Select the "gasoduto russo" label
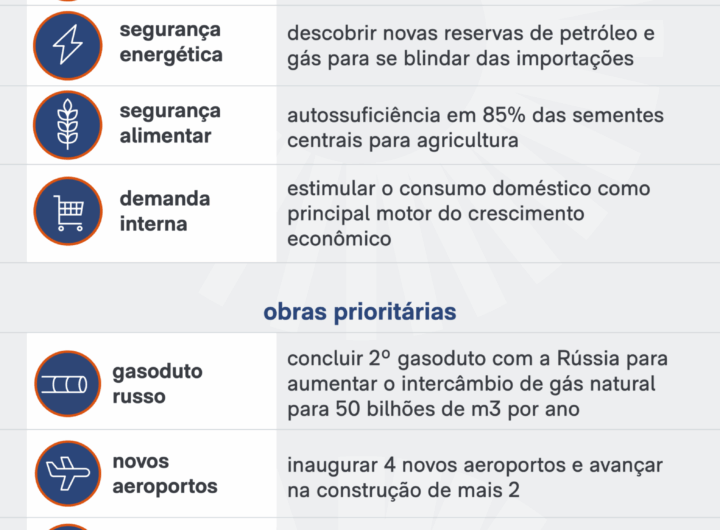The height and width of the screenshot is (530, 720). pyautogui.click(x=157, y=384)
